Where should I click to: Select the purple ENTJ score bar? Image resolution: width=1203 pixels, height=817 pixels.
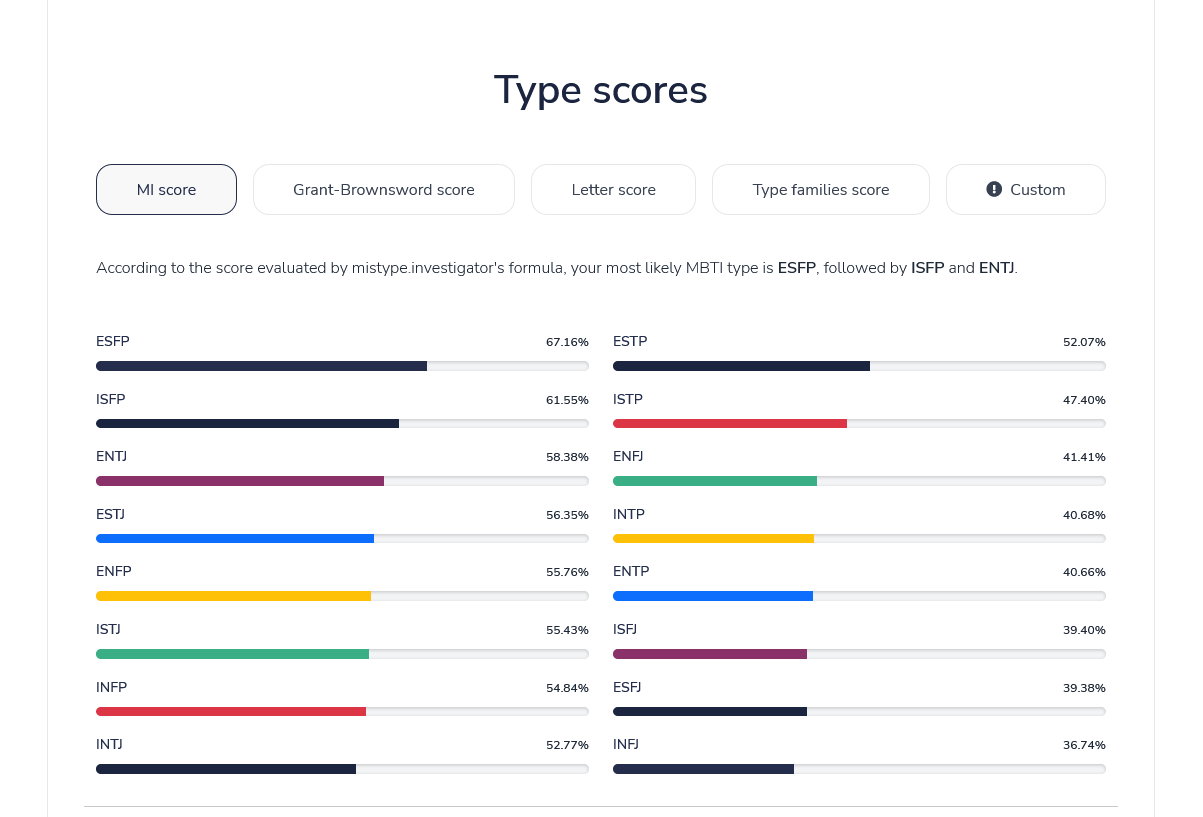(x=342, y=481)
